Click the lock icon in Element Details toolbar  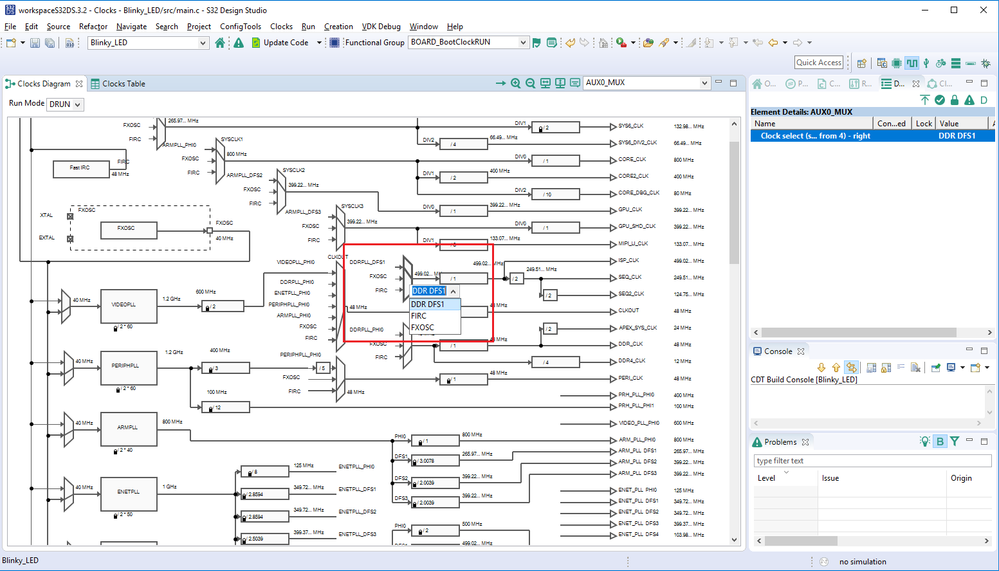pyautogui.click(x=954, y=100)
